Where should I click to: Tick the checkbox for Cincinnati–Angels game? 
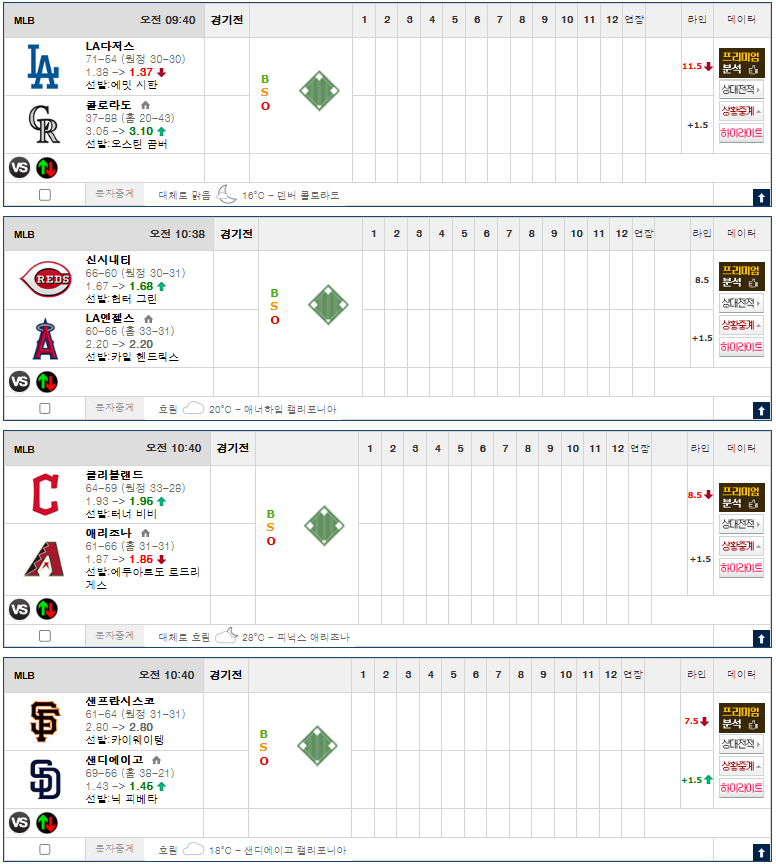pyautogui.click(x=45, y=408)
